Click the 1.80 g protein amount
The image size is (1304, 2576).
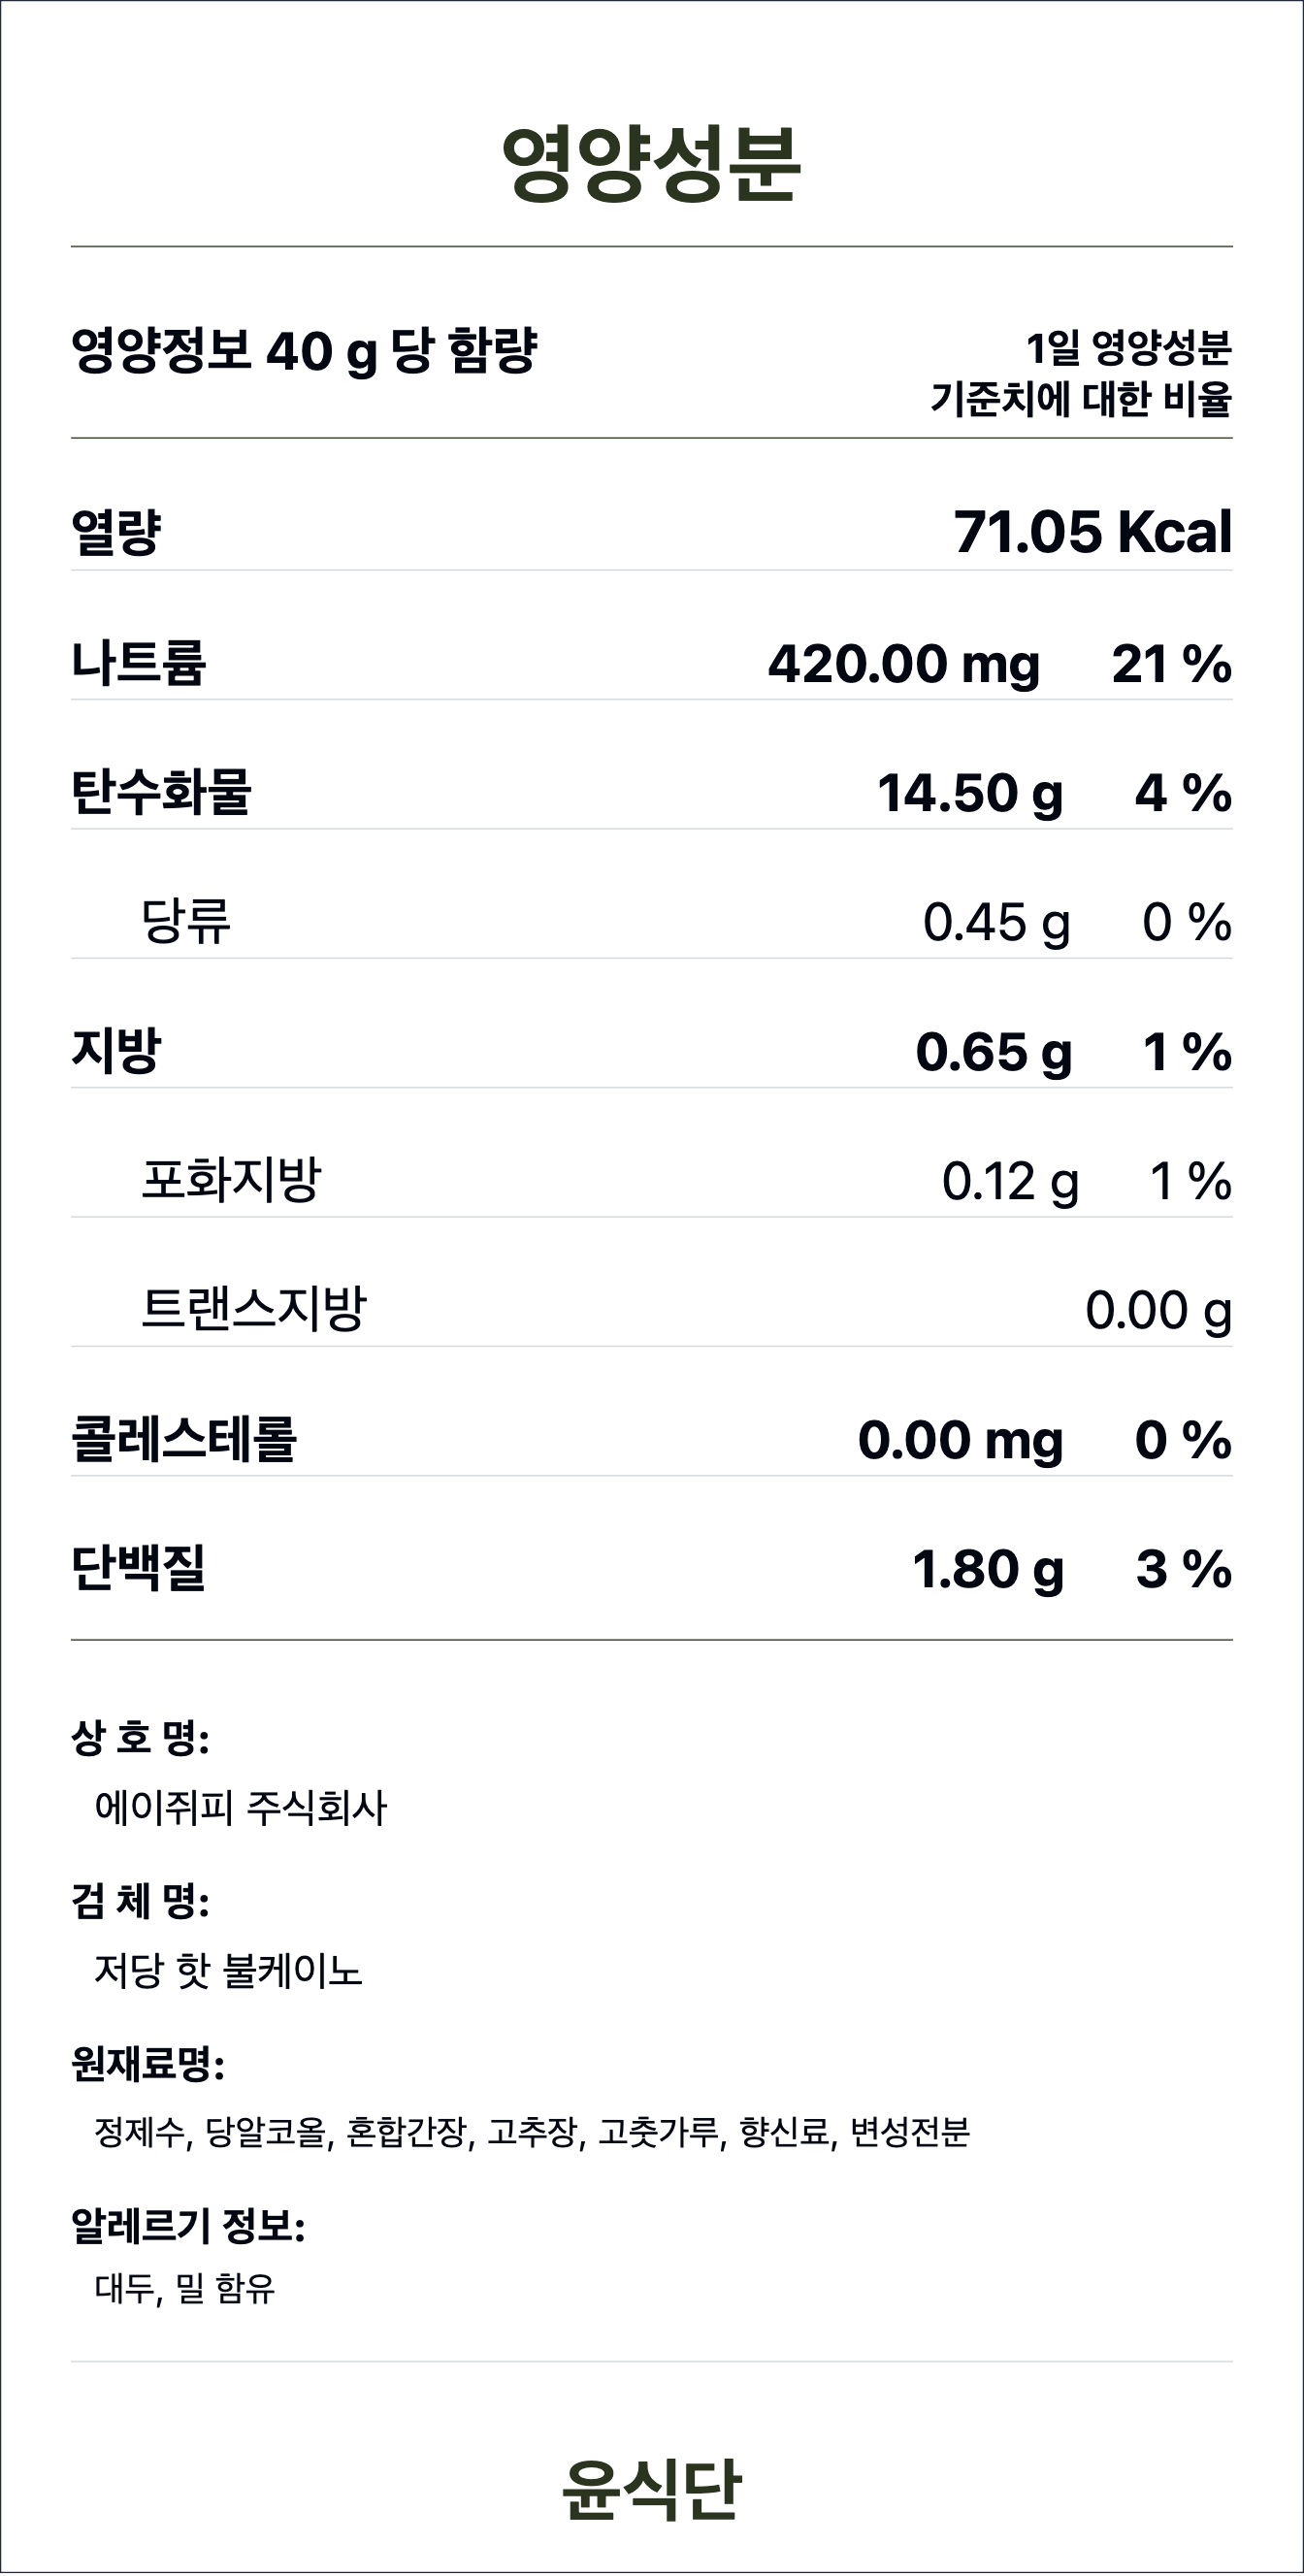[x=987, y=1569]
